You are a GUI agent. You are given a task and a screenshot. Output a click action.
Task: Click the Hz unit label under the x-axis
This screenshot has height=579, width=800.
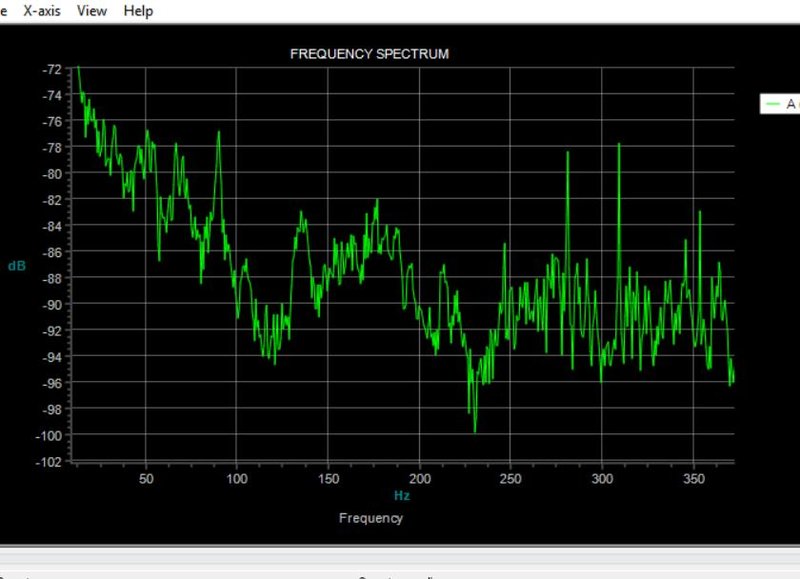click(402, 495)
